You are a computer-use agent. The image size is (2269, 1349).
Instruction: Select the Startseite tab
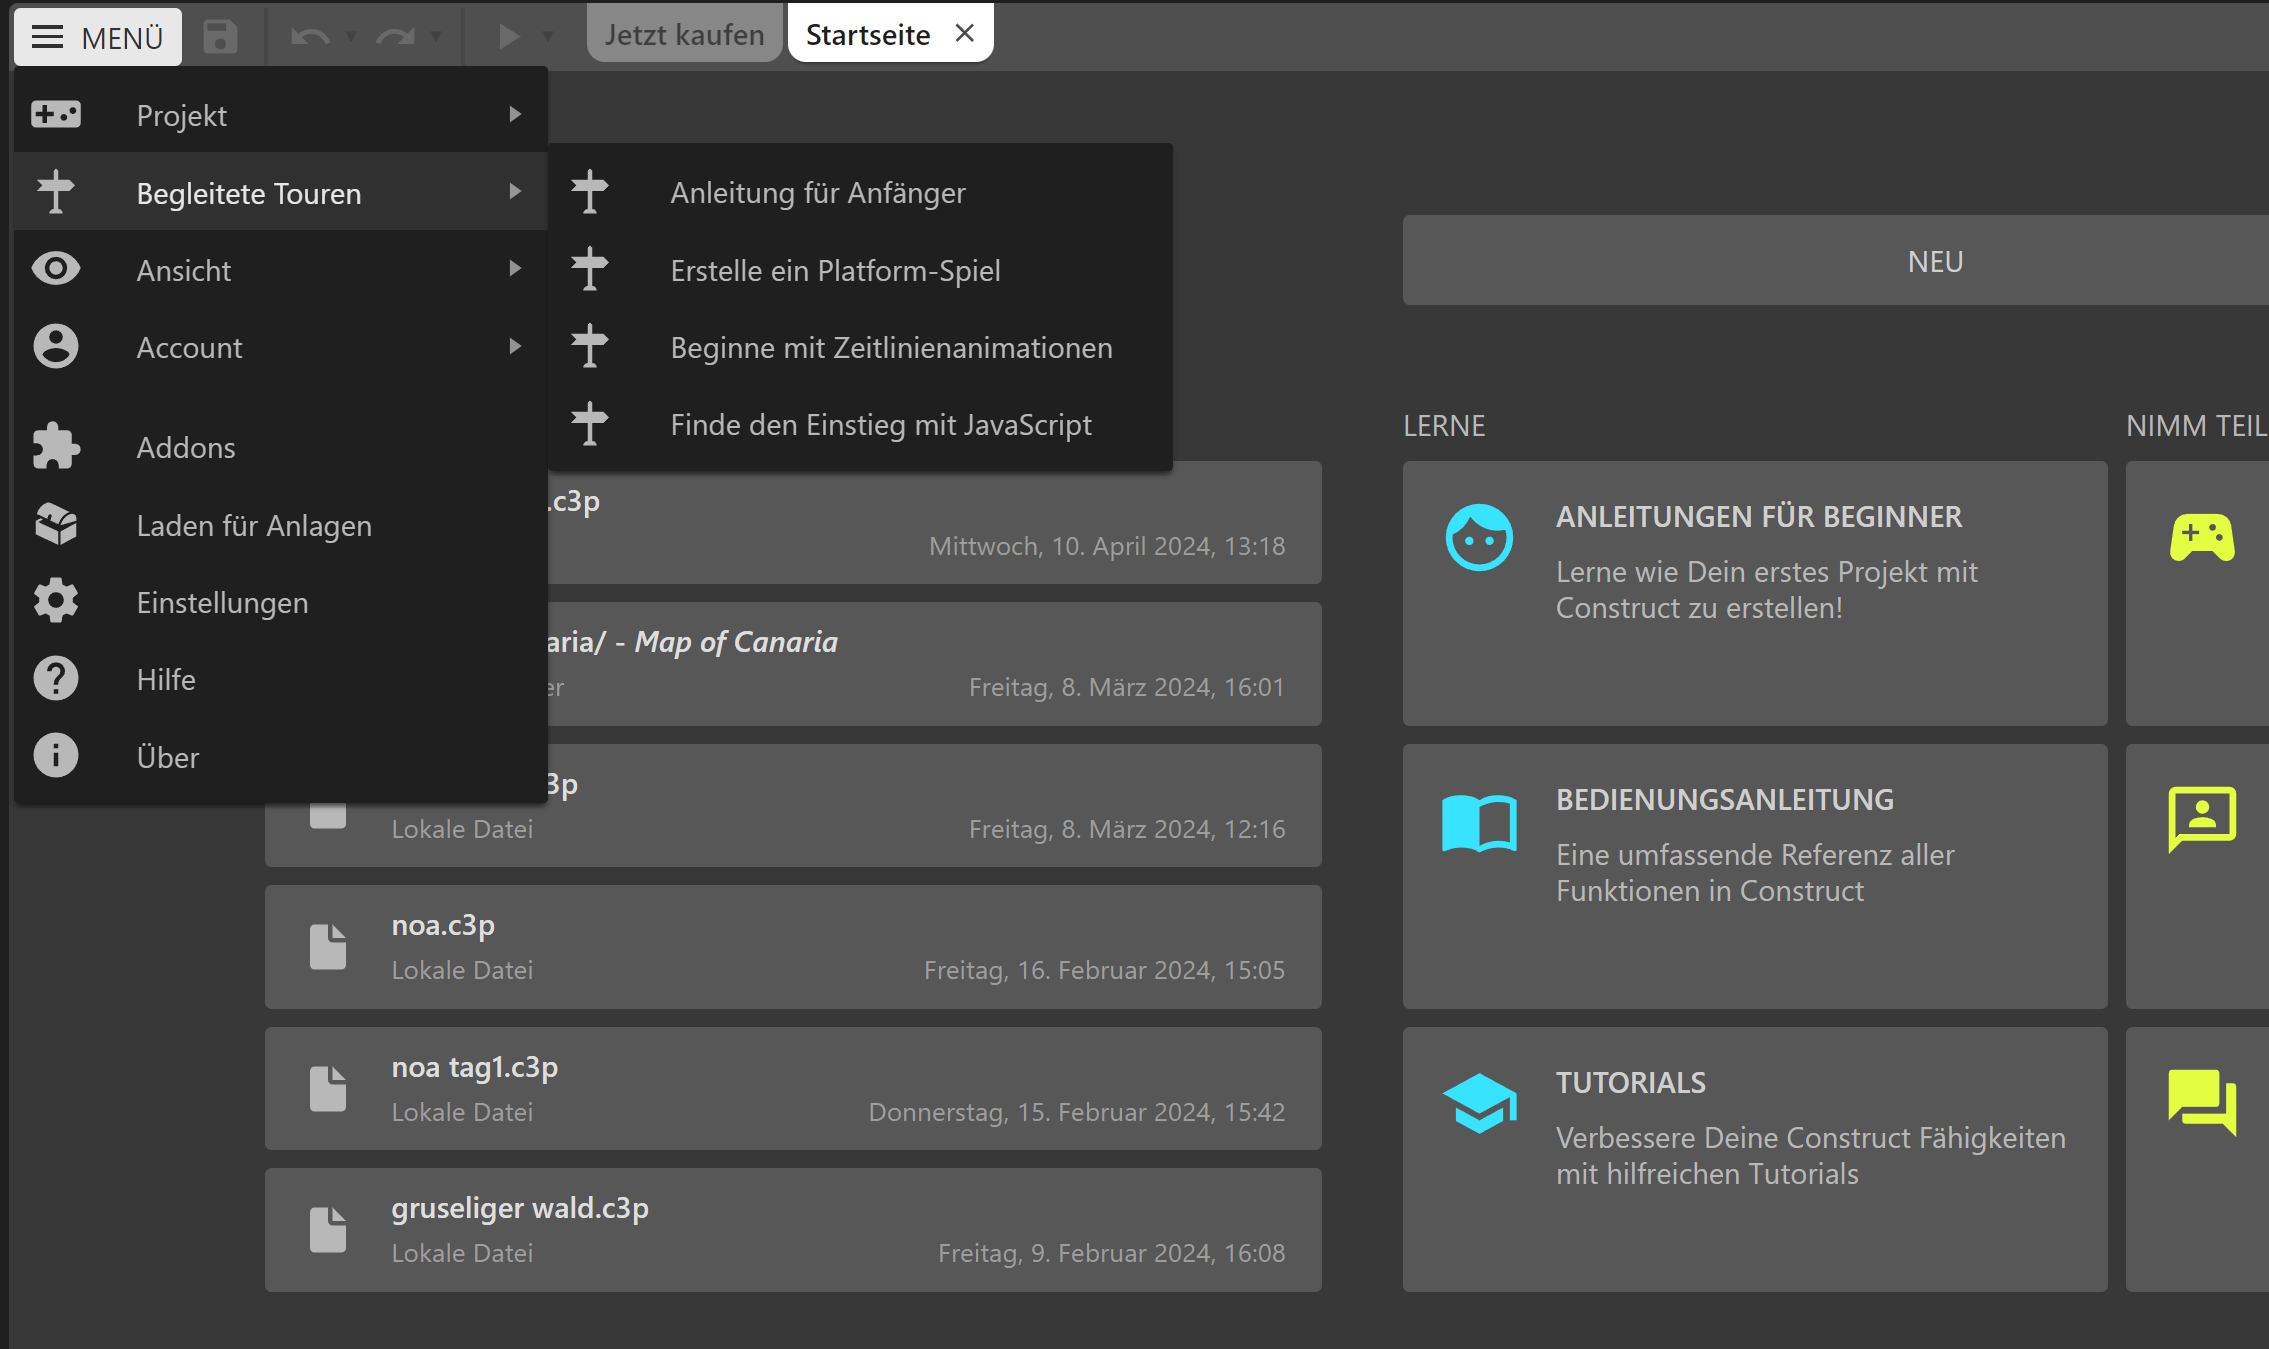868,35
